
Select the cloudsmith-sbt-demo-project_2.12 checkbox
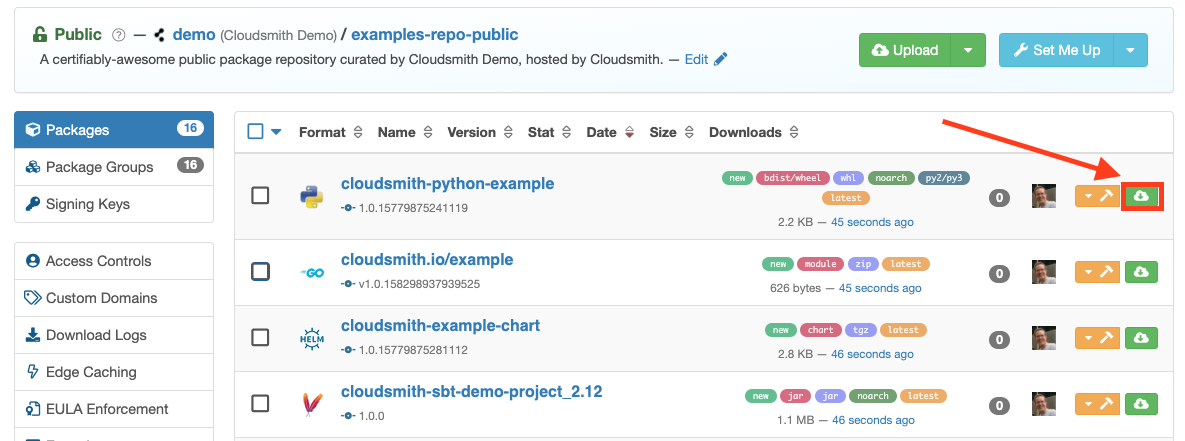tap(260, 403)
